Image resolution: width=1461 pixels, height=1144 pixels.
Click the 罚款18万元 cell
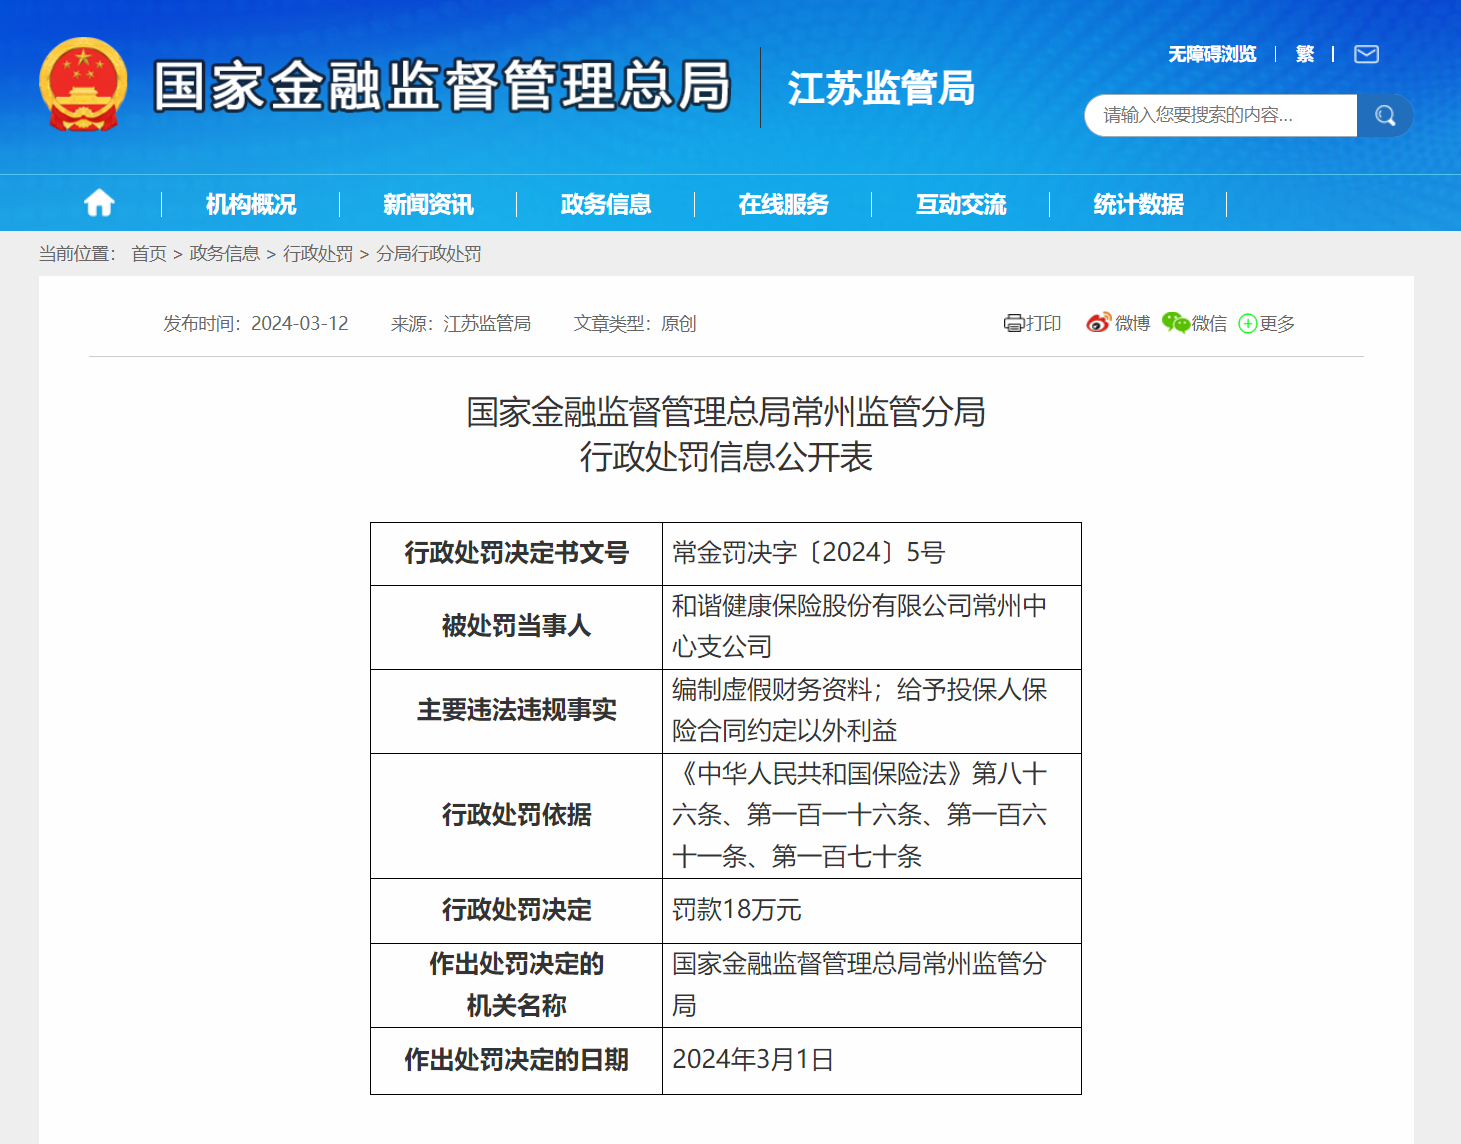pyautogui.click(x=871, y=911)
